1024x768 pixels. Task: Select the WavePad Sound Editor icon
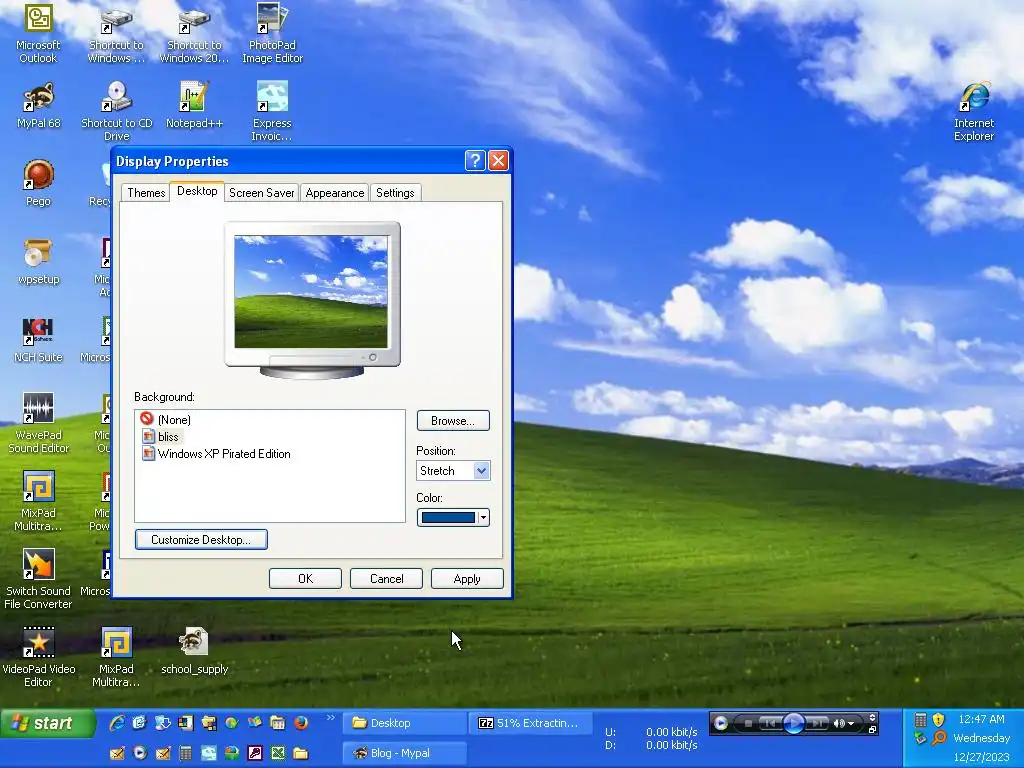click(x=38, y=423)
